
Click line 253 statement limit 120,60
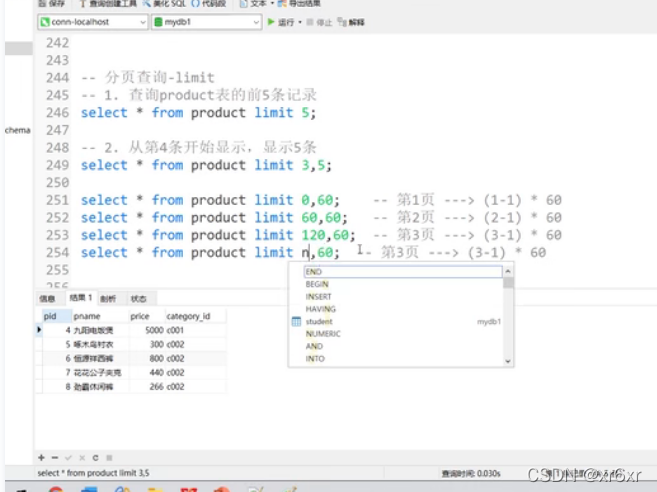pos(218,235)
